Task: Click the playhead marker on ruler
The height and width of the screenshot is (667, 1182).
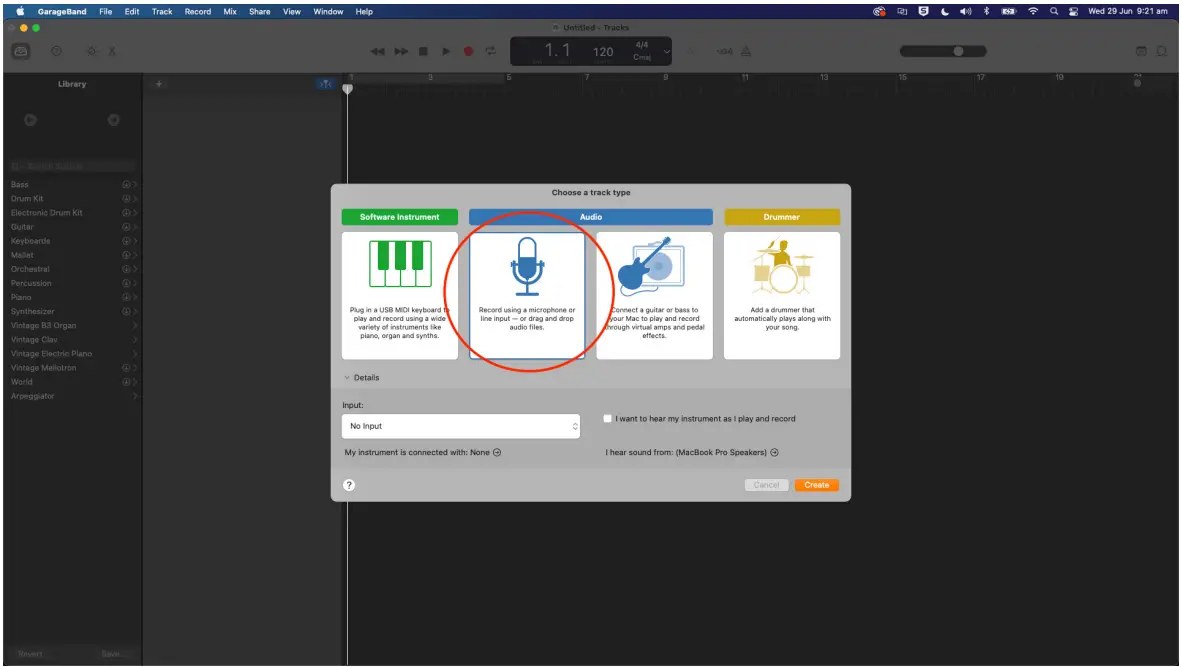Action: tap(348, 89)
